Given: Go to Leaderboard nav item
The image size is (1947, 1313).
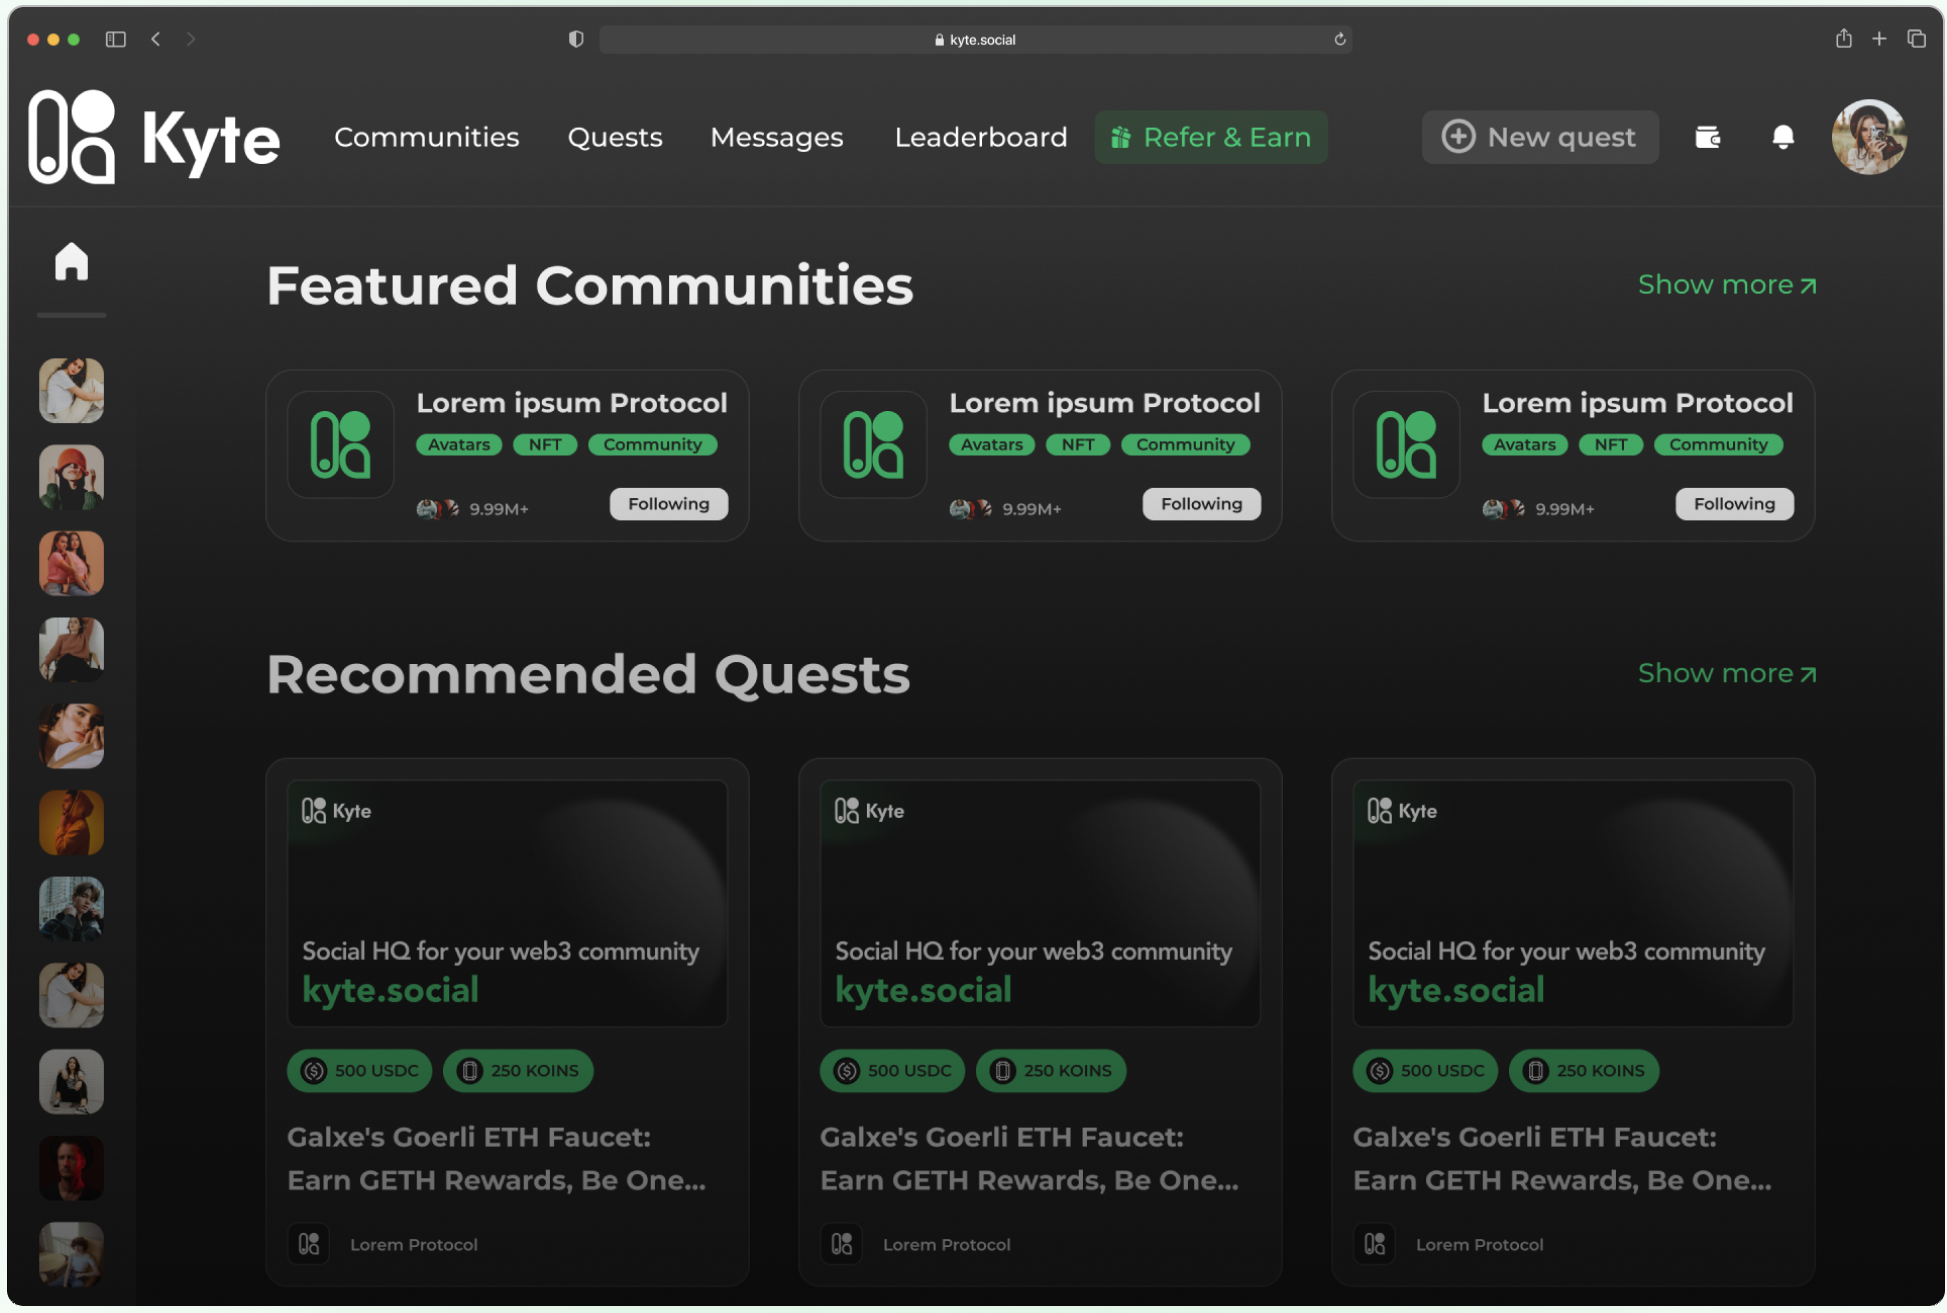Looking at the screenshot, I should pos(980,137).
